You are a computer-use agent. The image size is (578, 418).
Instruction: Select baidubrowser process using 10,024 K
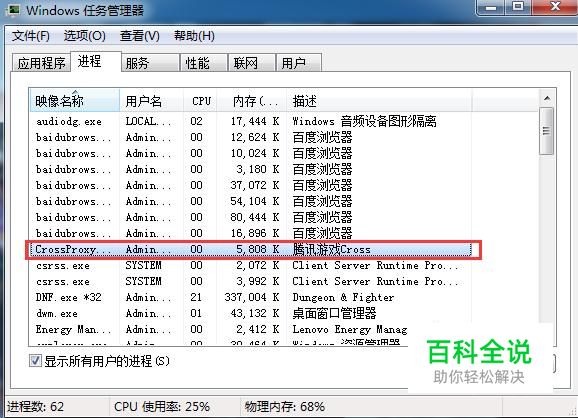(x=250, y=153)
